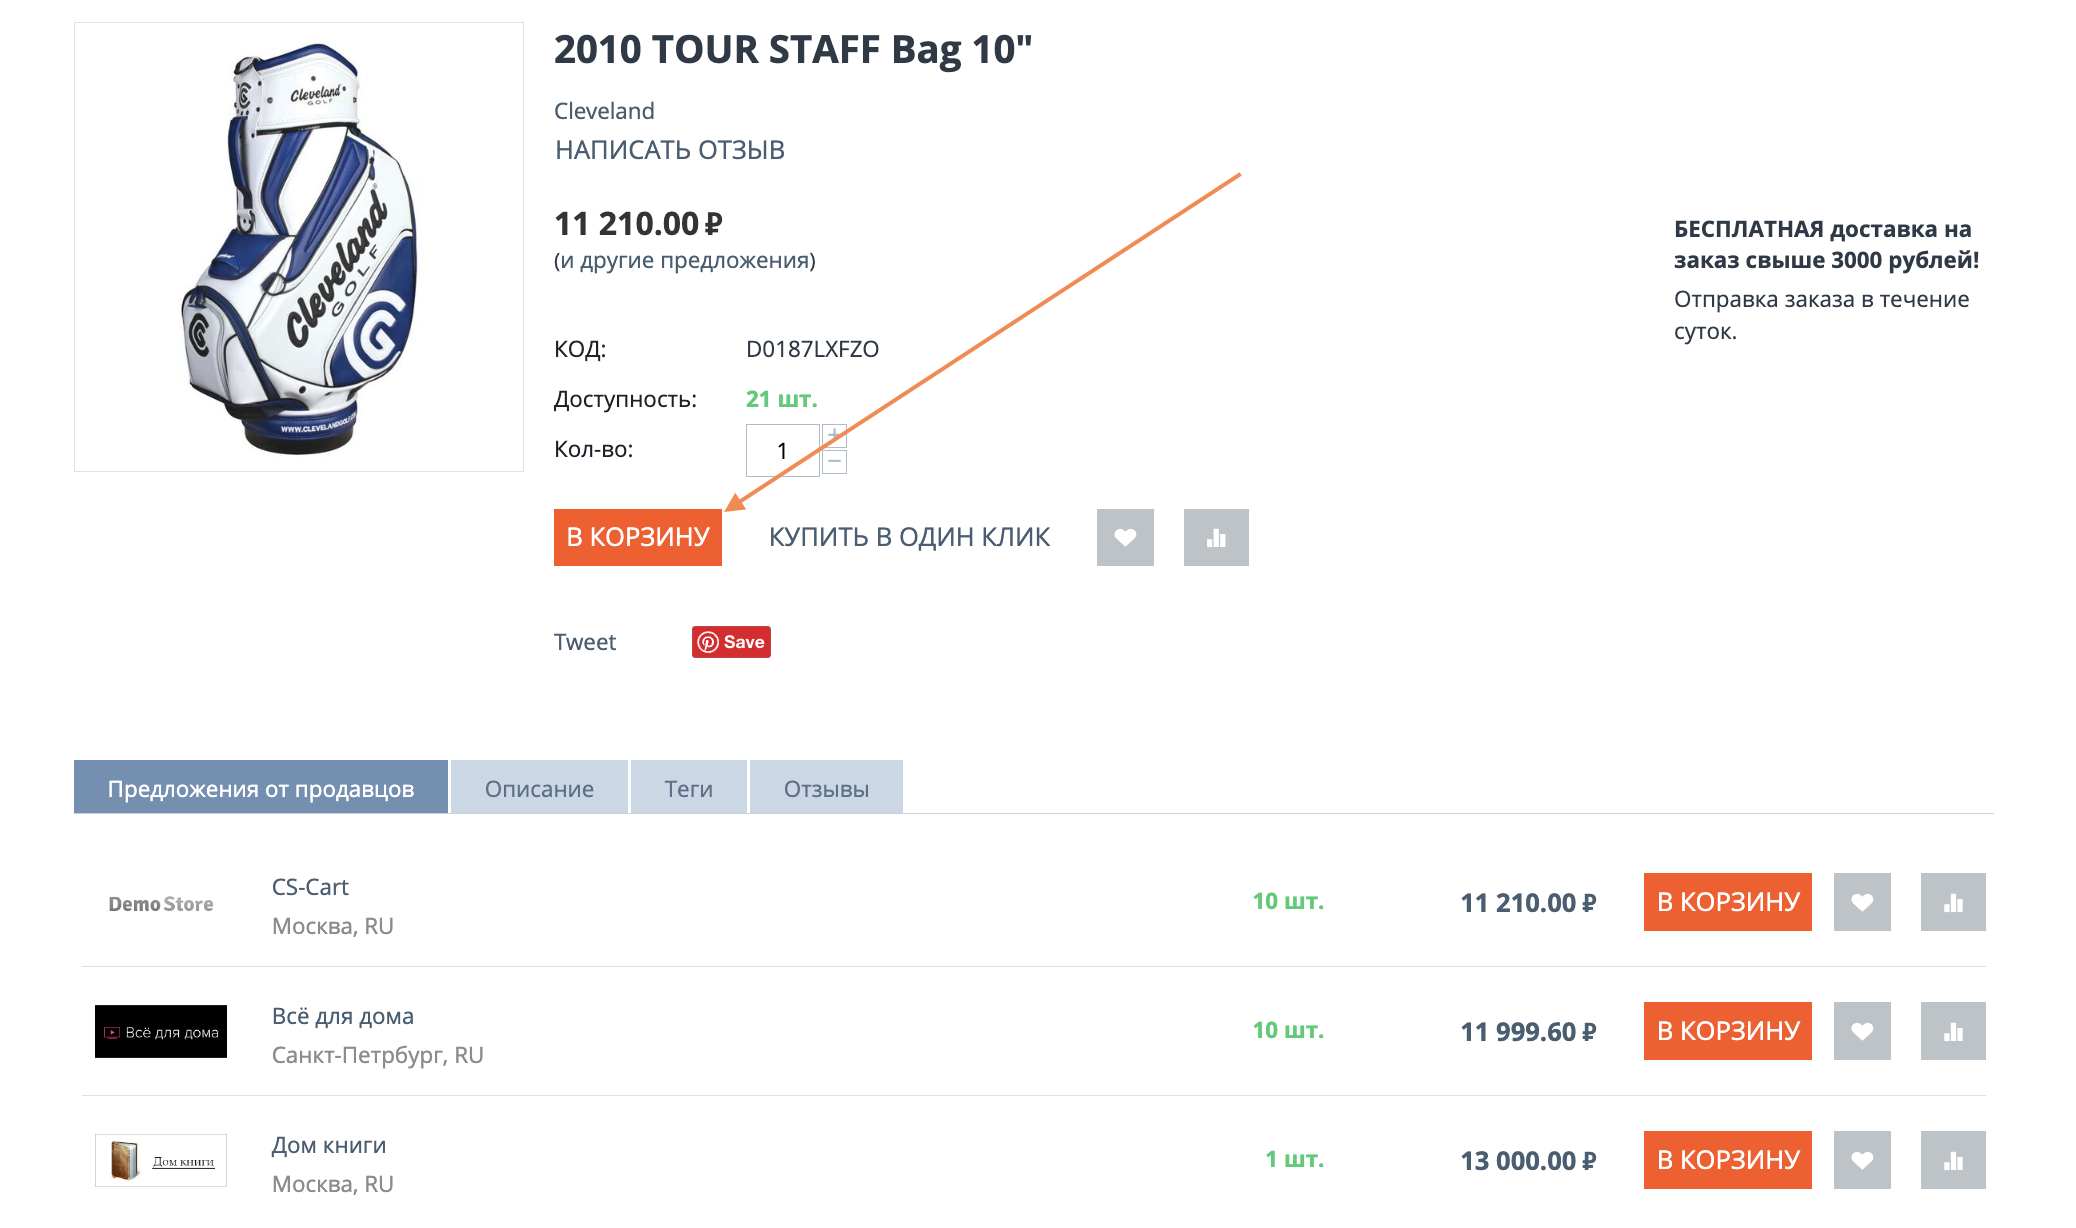Add CS-Cart offer to wishlist
Screen dimensions: 2076x1228
coord(1861,902)
